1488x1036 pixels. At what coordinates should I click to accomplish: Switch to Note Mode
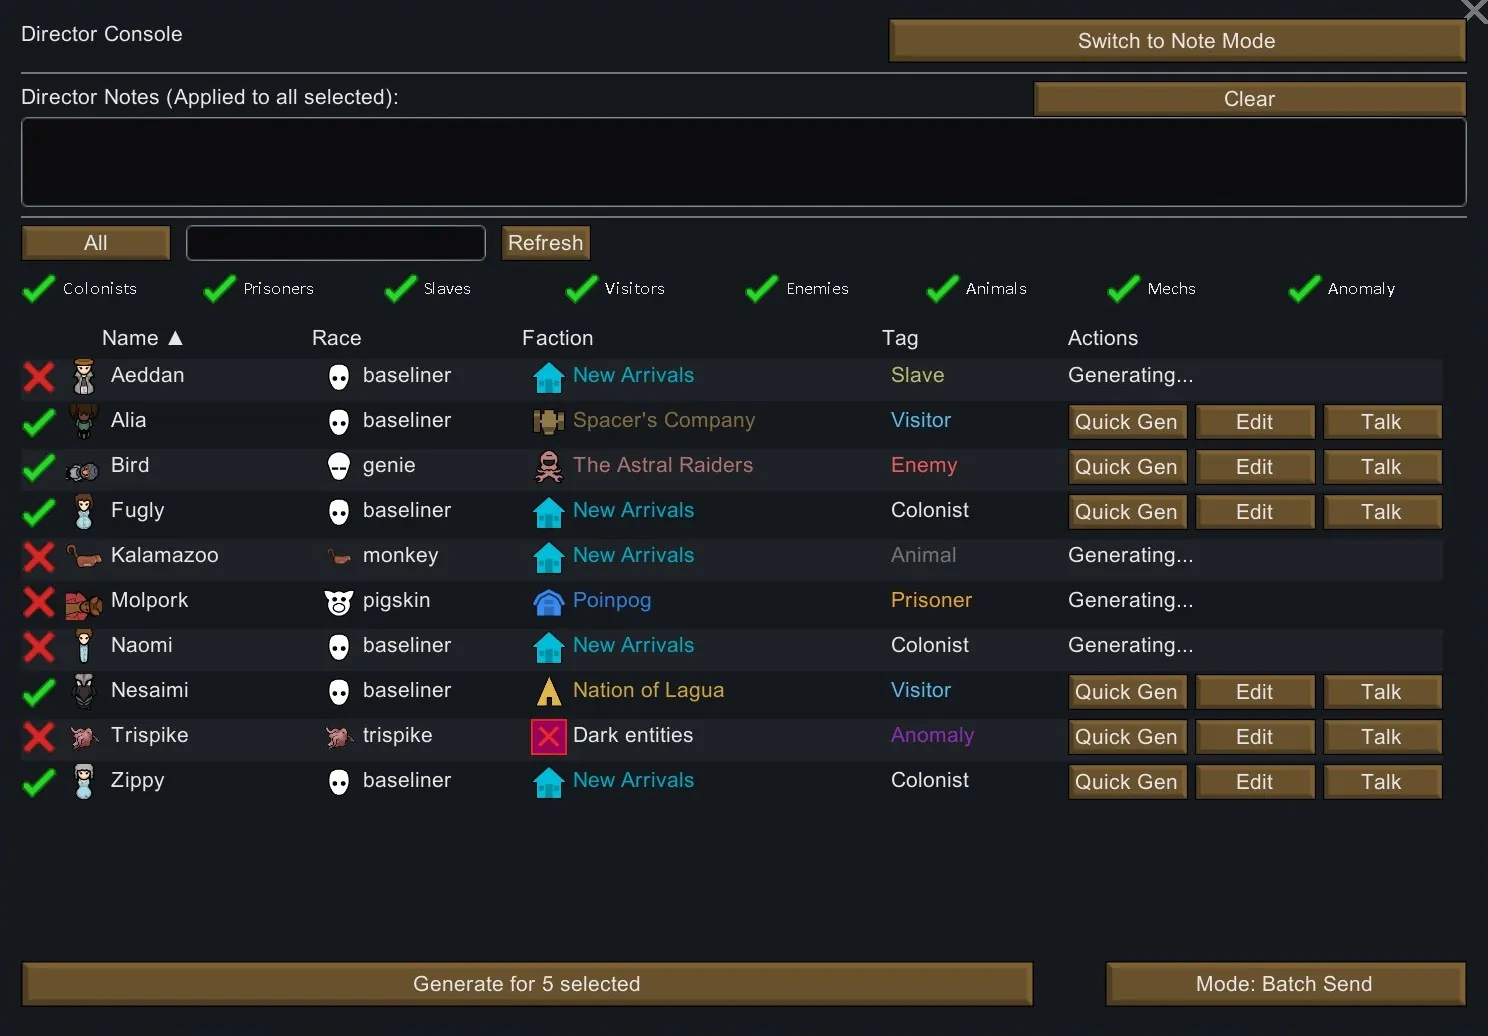1176,41
